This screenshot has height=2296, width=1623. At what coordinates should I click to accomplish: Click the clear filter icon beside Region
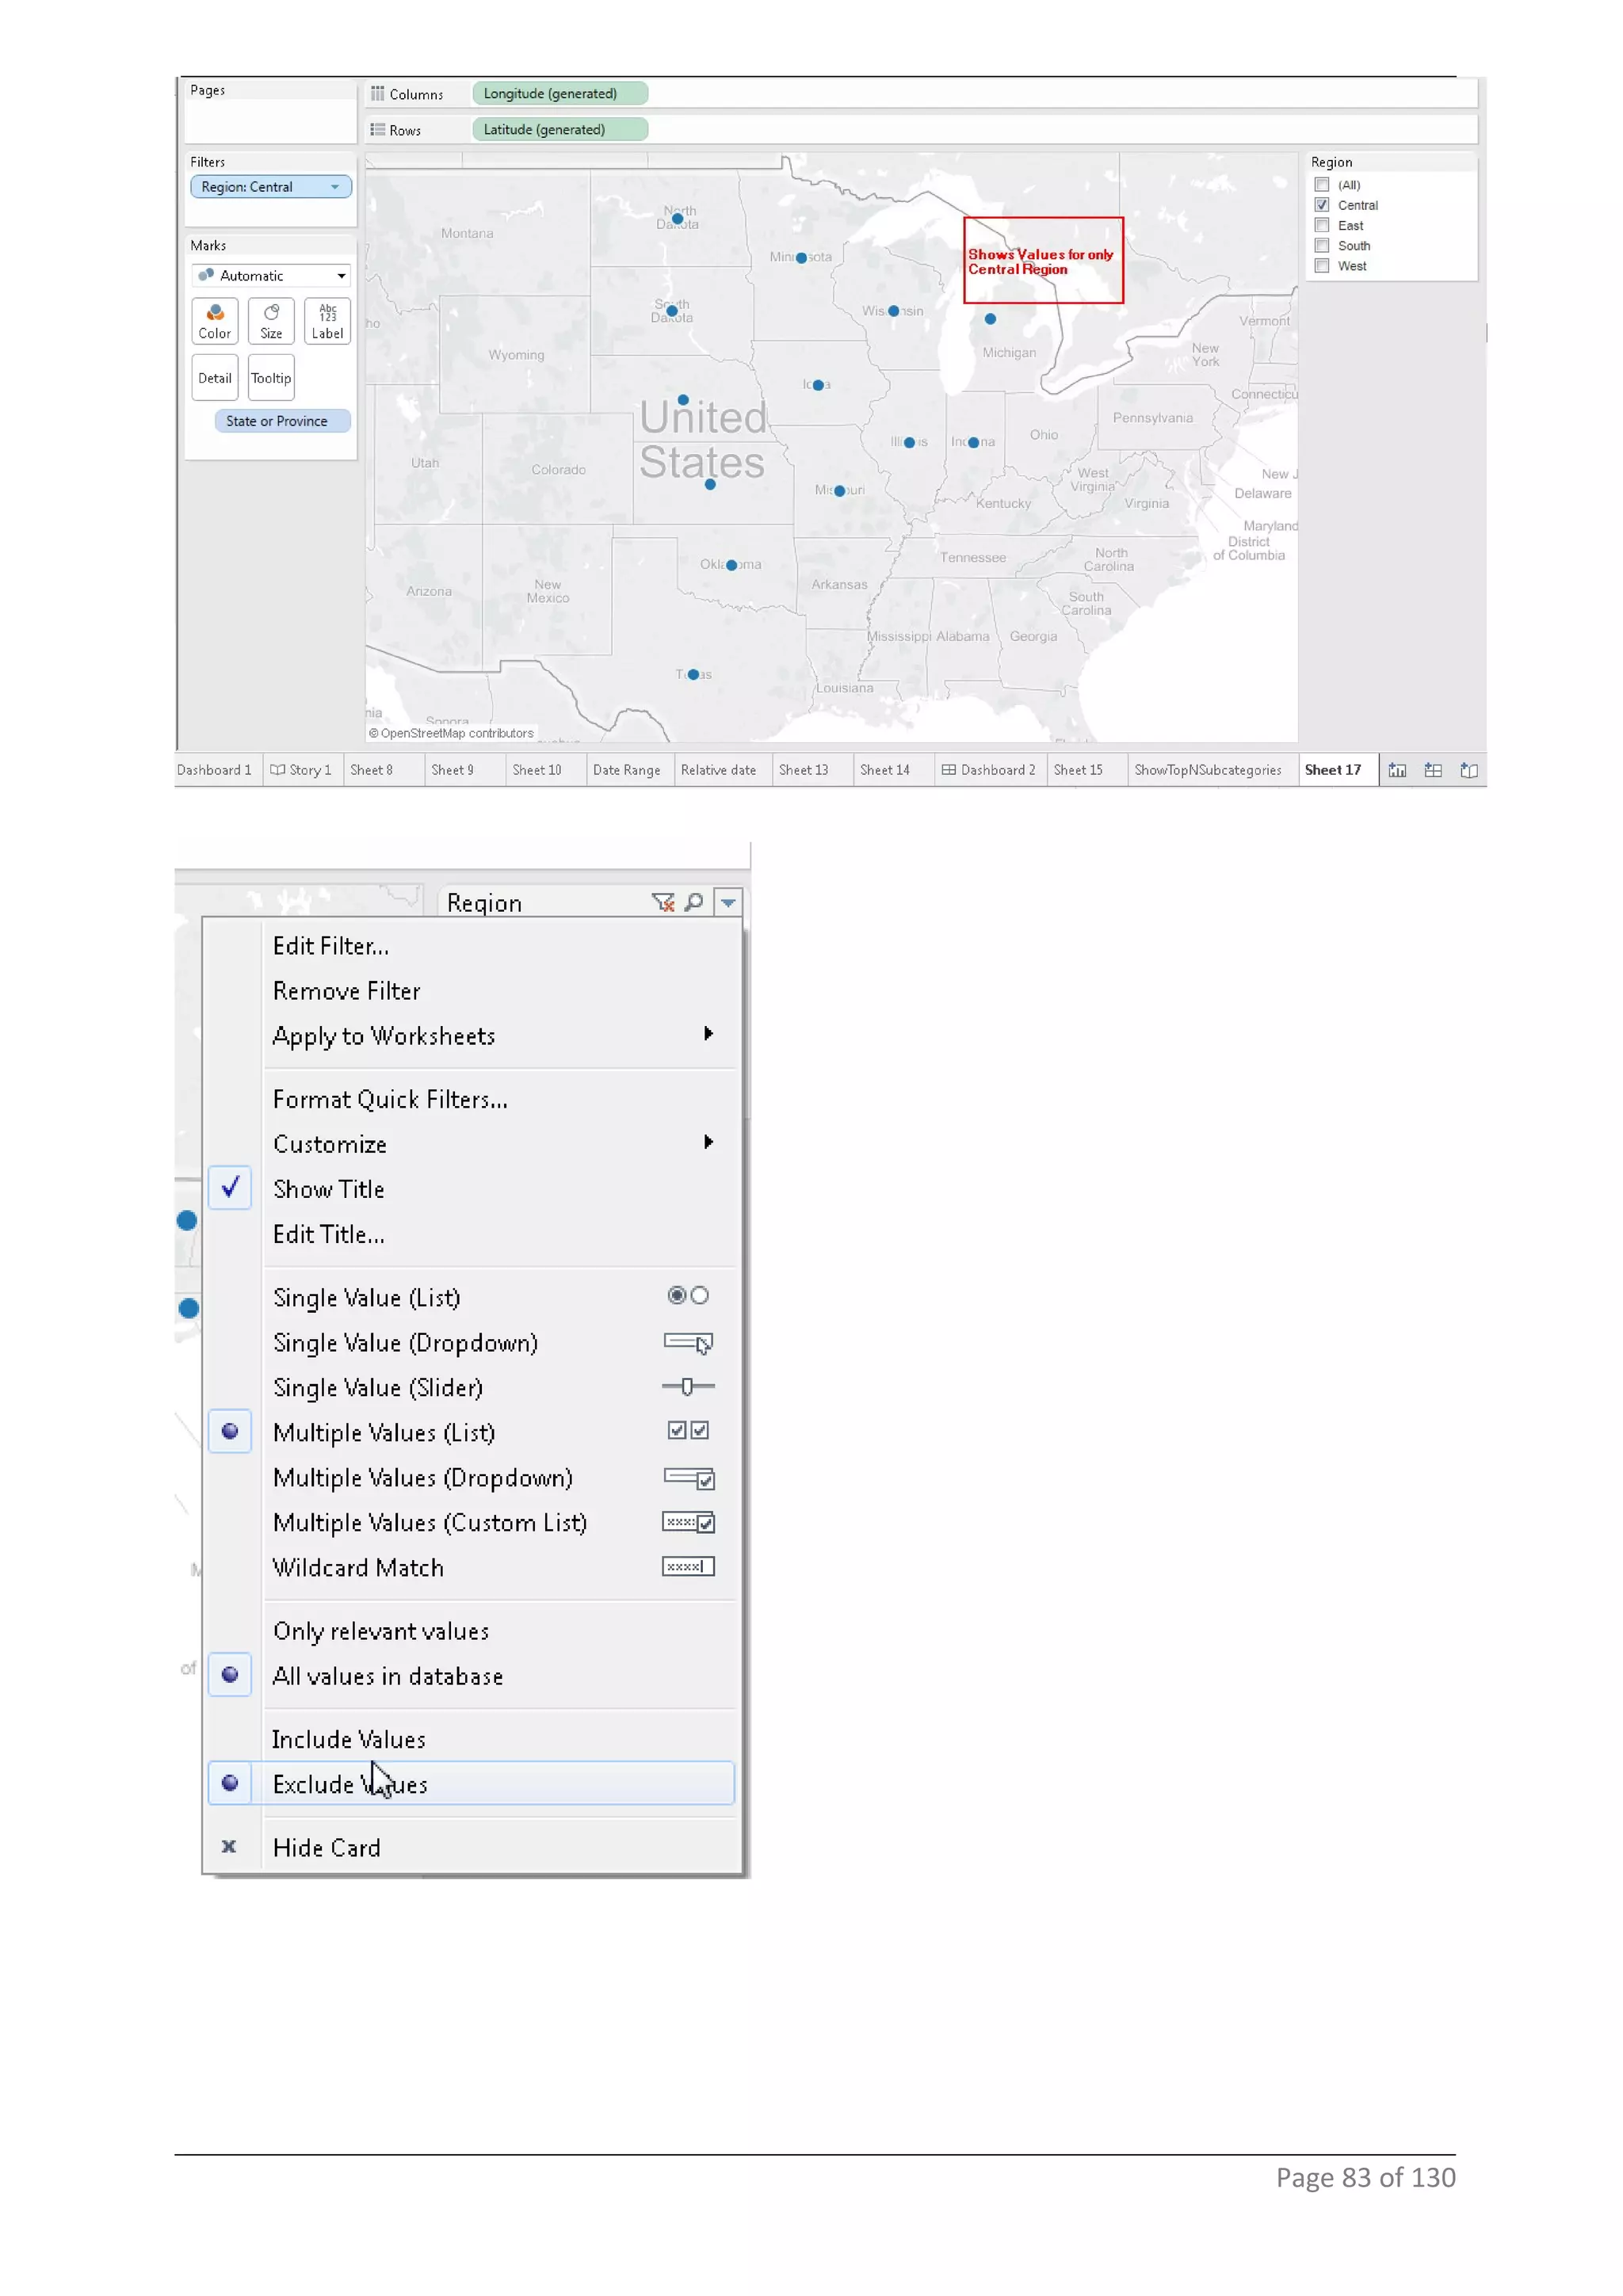point(662,902)
